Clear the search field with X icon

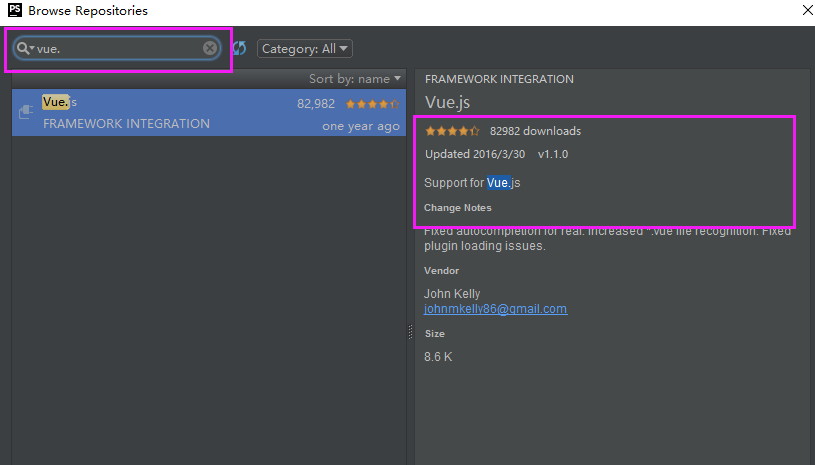(209, 48)
